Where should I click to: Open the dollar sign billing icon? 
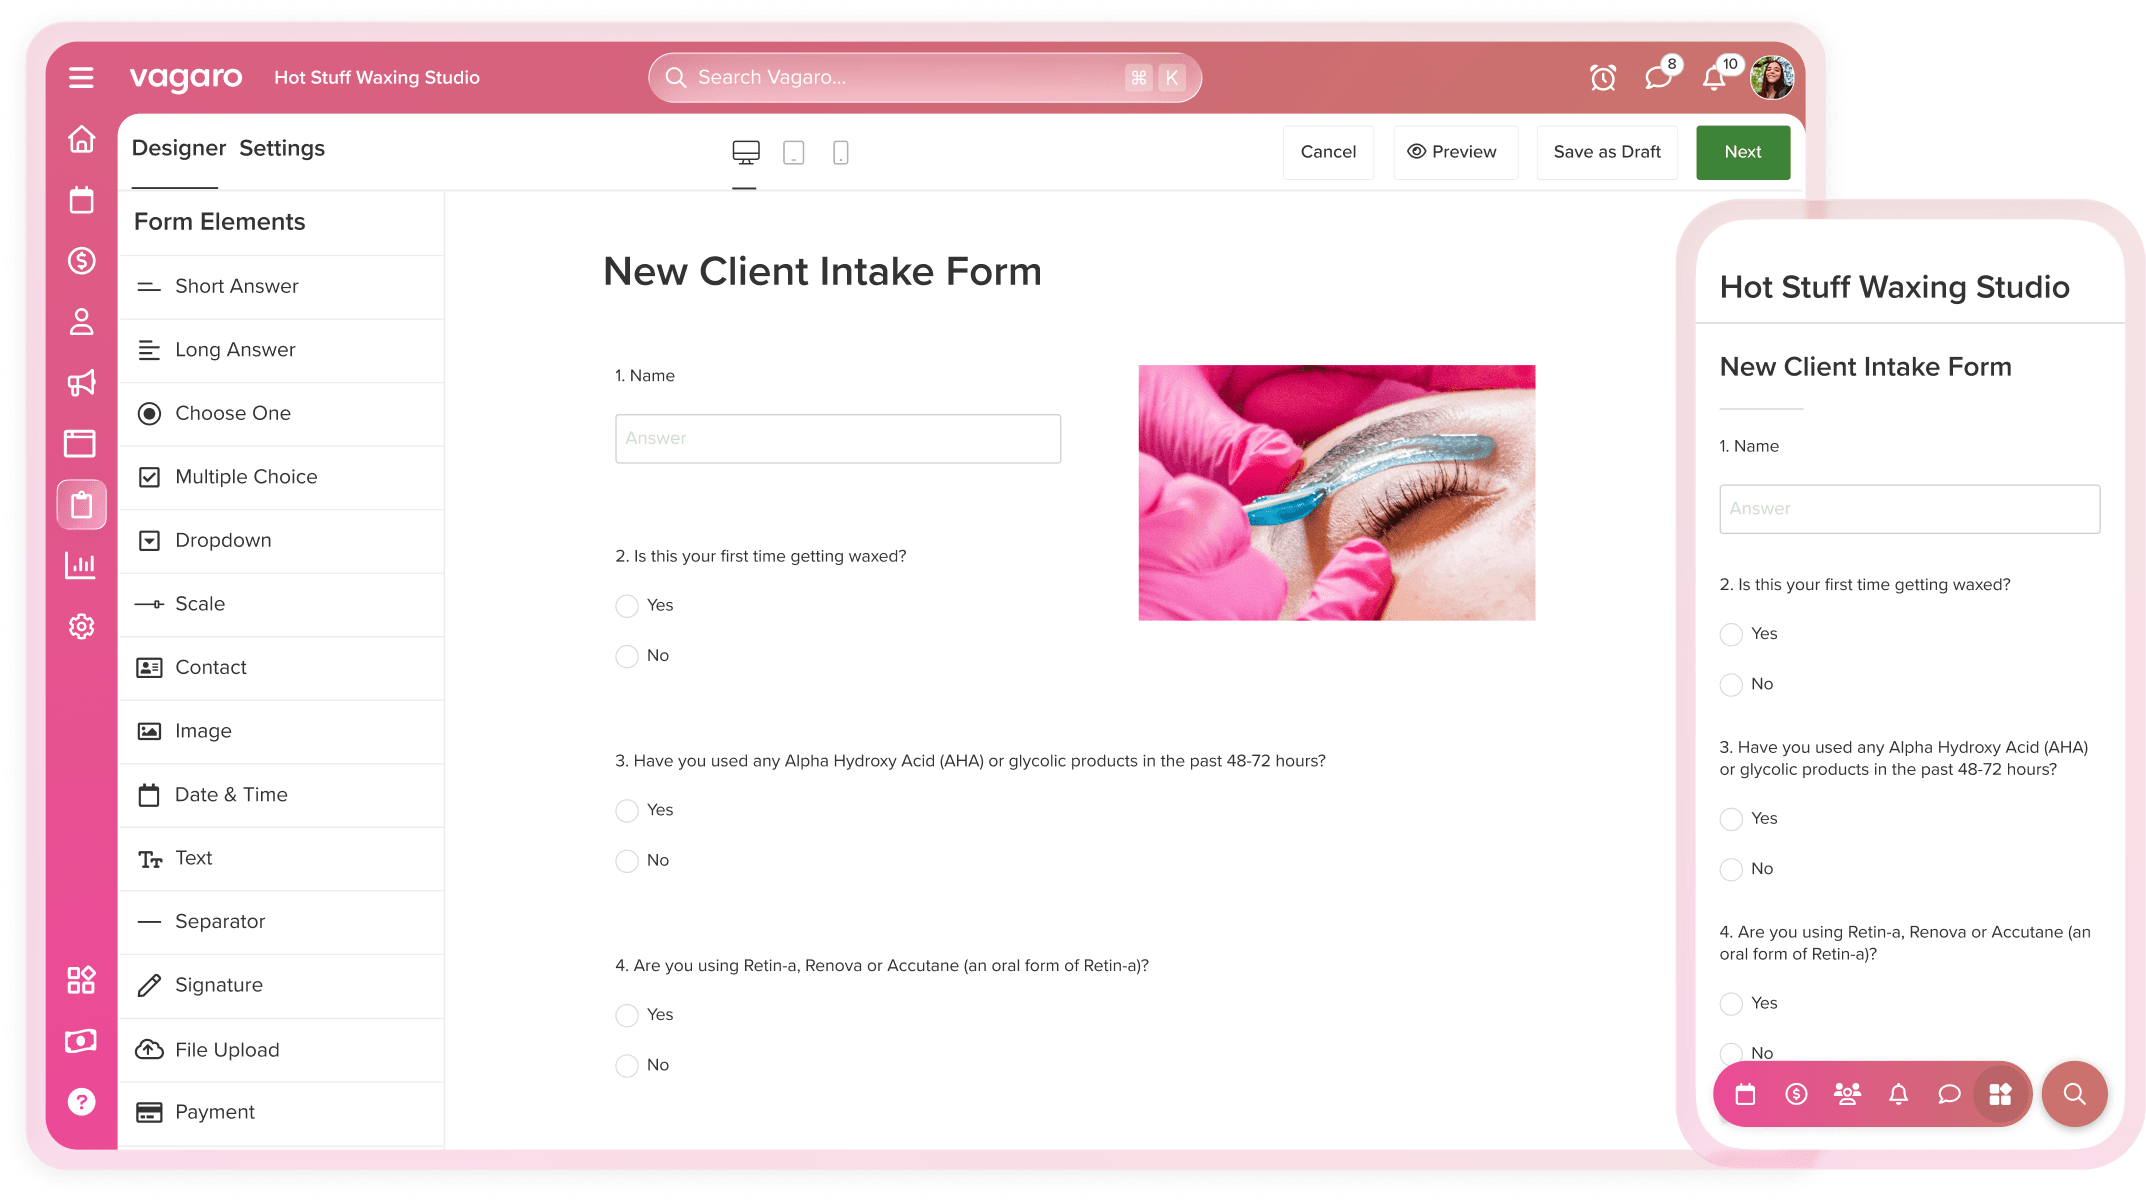[81, 261]
